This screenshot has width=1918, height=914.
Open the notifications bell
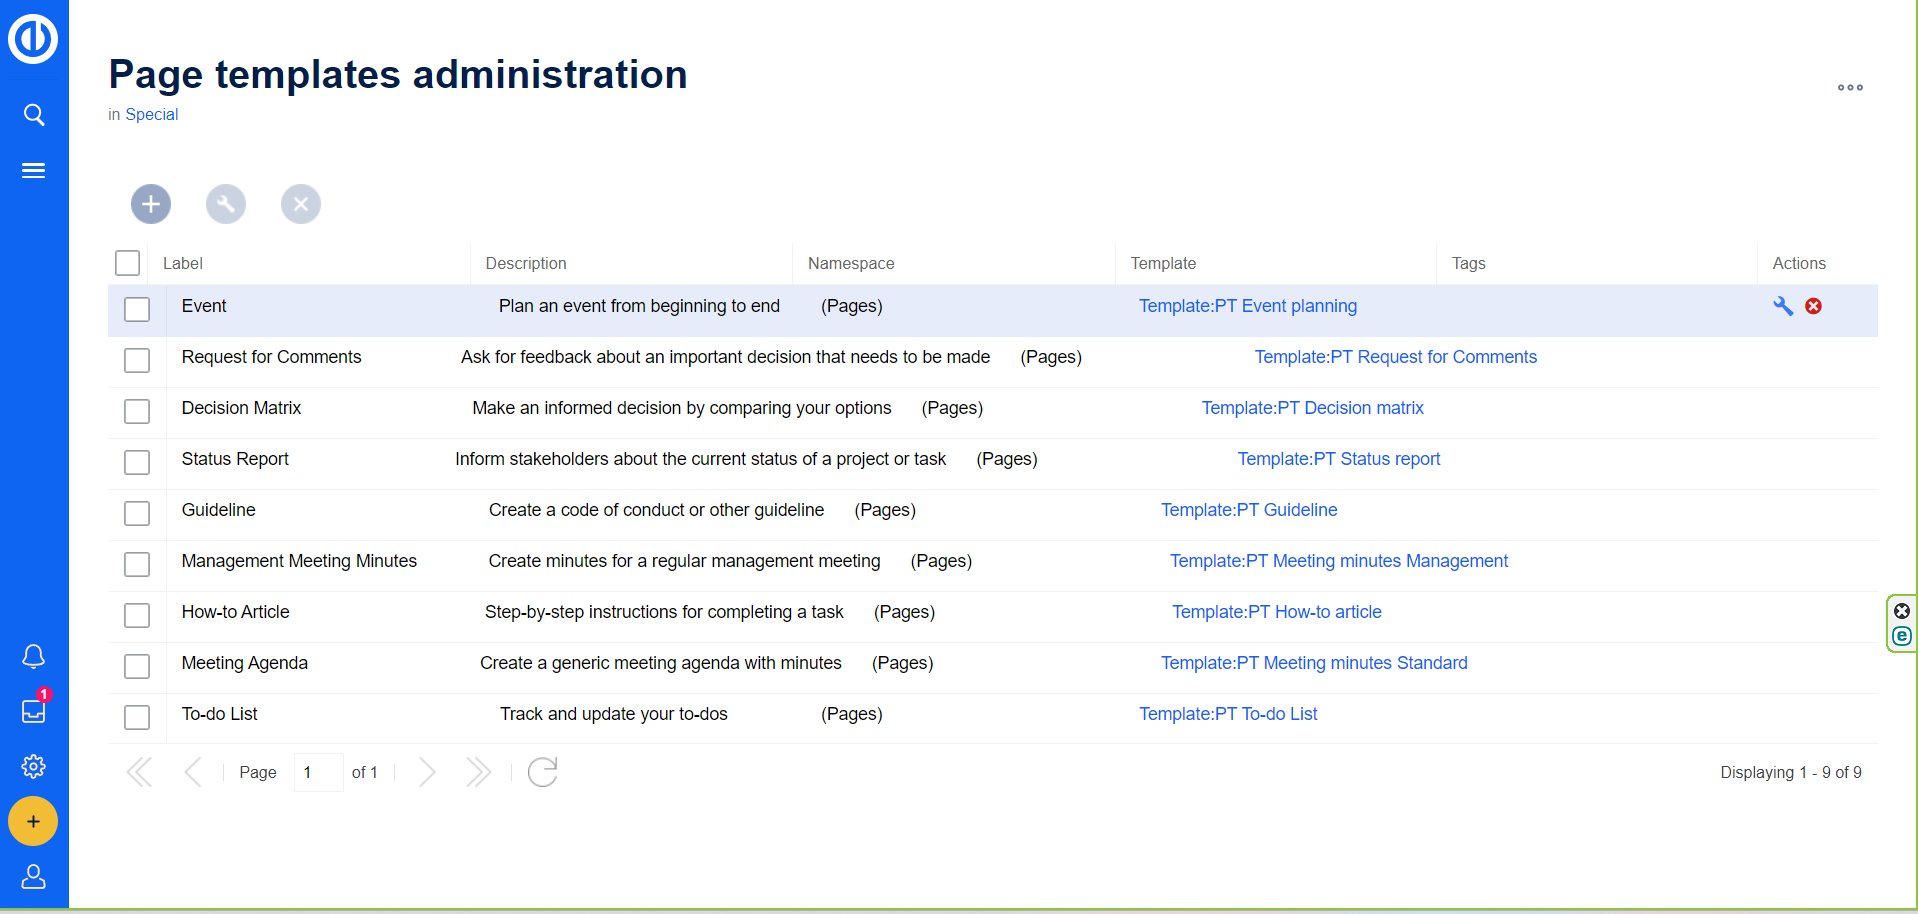34,657
